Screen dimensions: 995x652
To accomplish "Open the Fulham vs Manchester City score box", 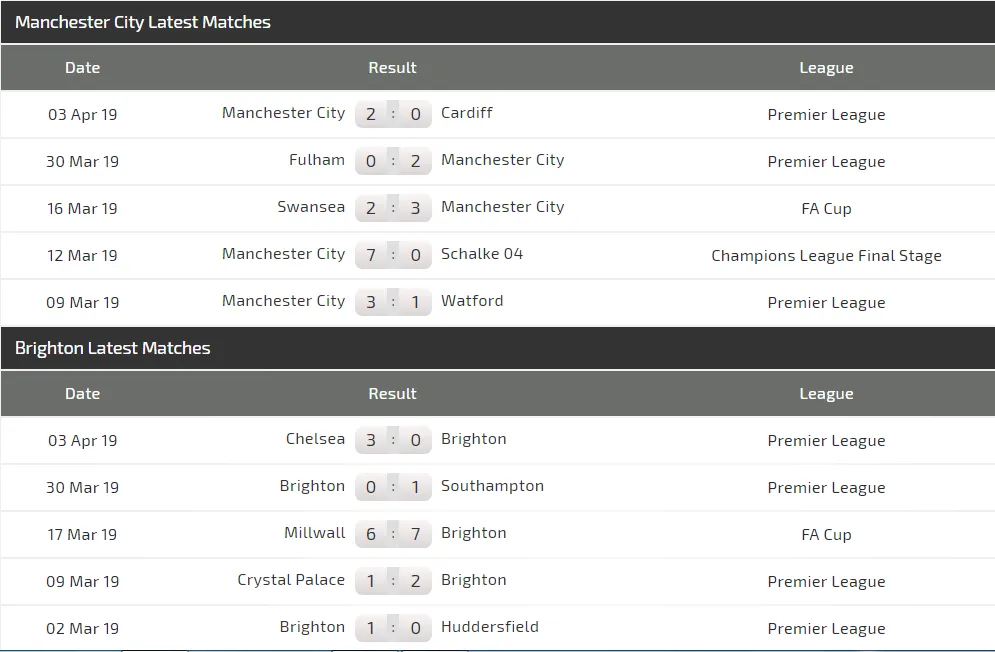I will 393,160.
